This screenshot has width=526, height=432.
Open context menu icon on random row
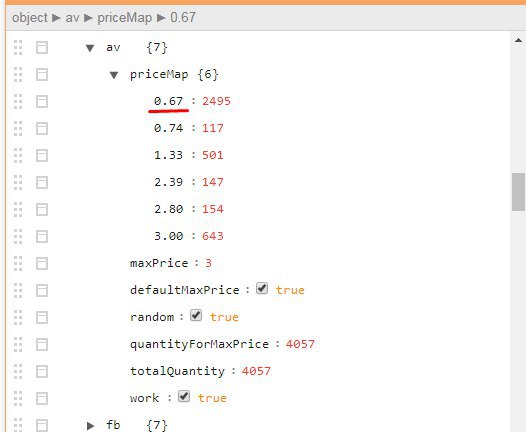coord(42,318)
